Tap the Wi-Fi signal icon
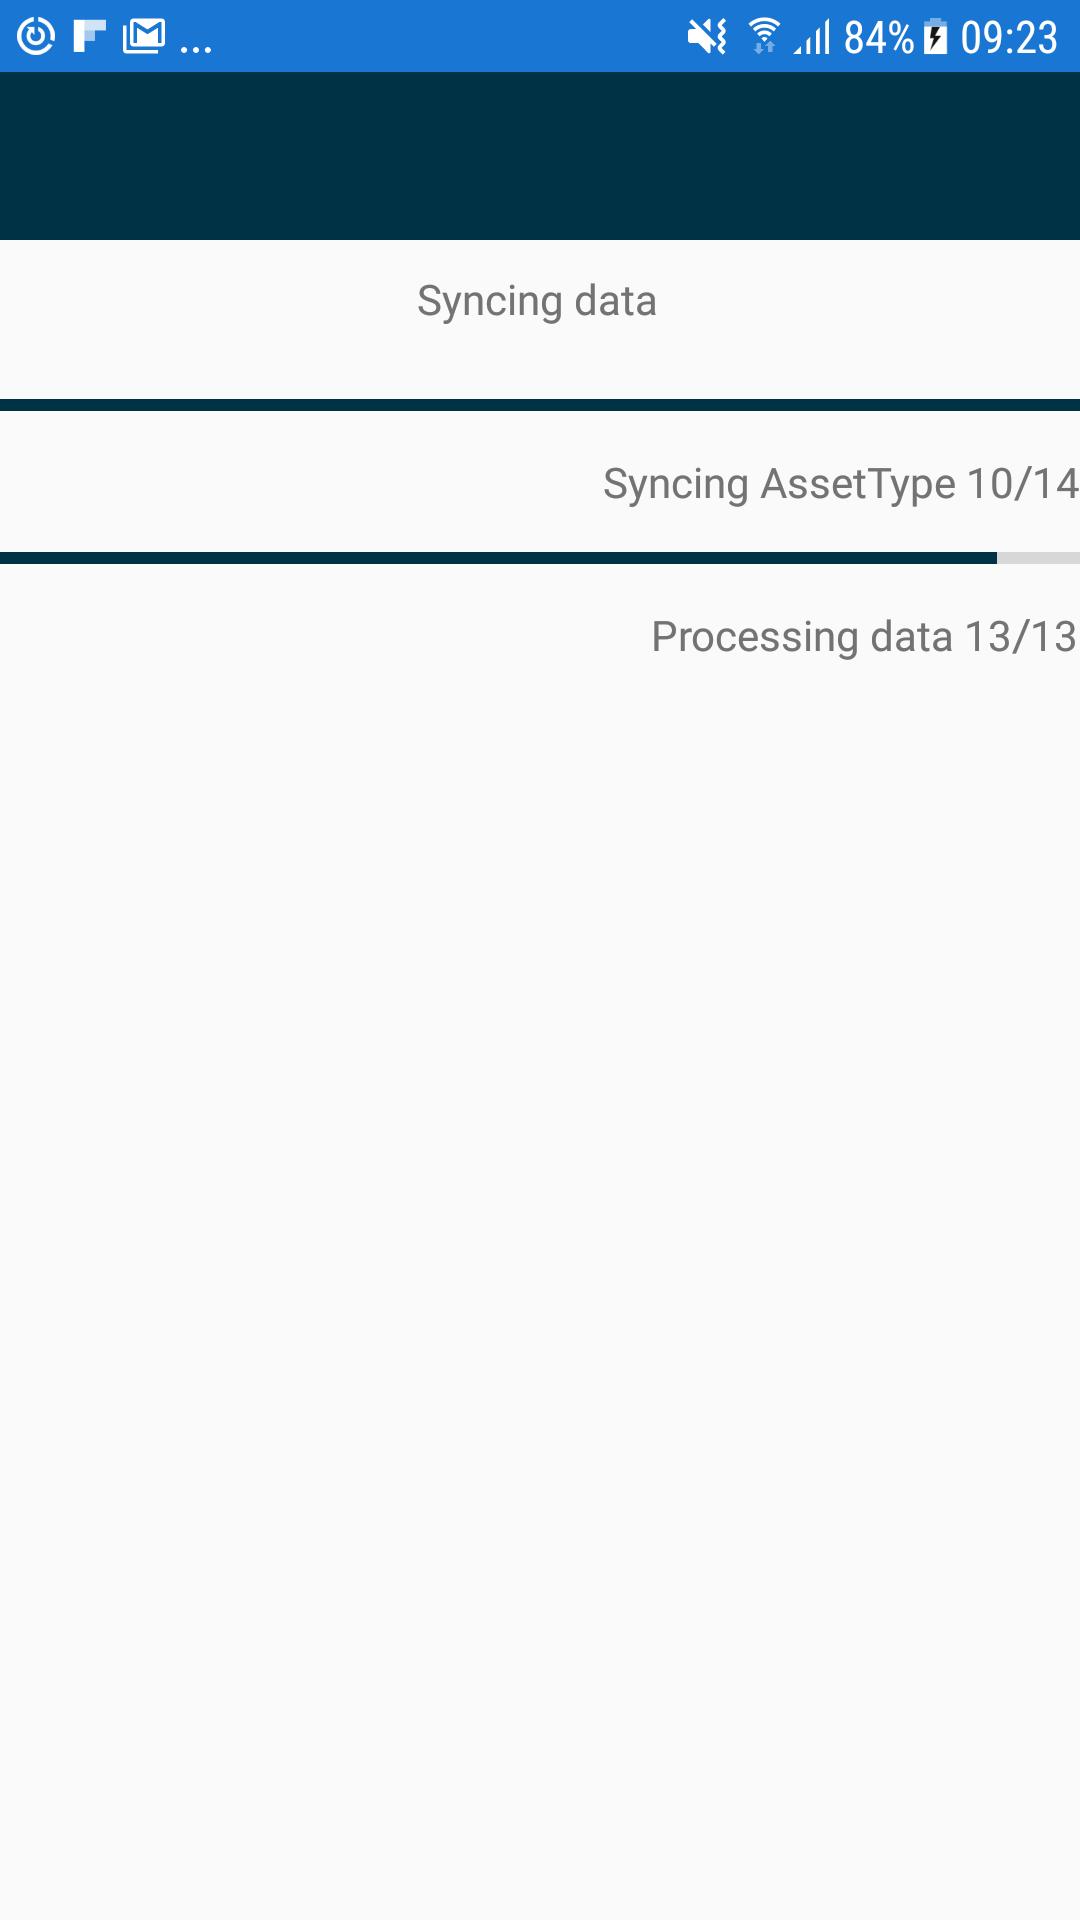The height and width of the screenshot is (1920, 1080). pos(764,36)
